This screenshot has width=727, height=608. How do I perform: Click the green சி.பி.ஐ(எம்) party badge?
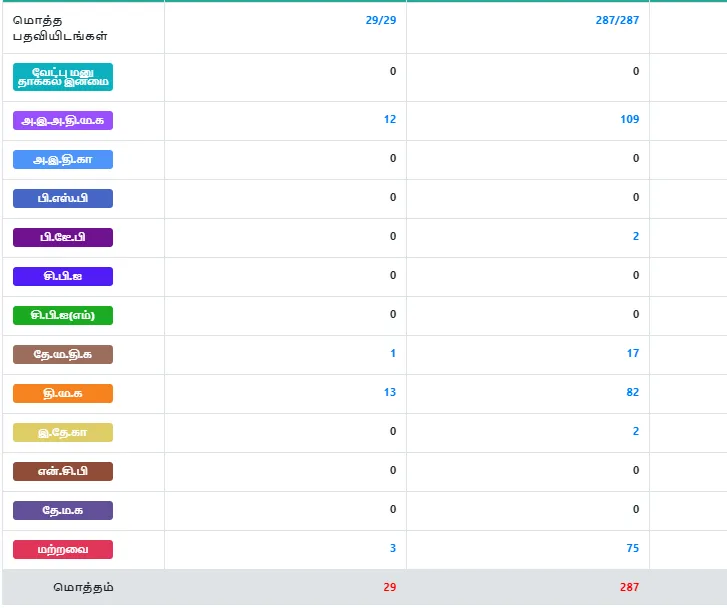63,315
